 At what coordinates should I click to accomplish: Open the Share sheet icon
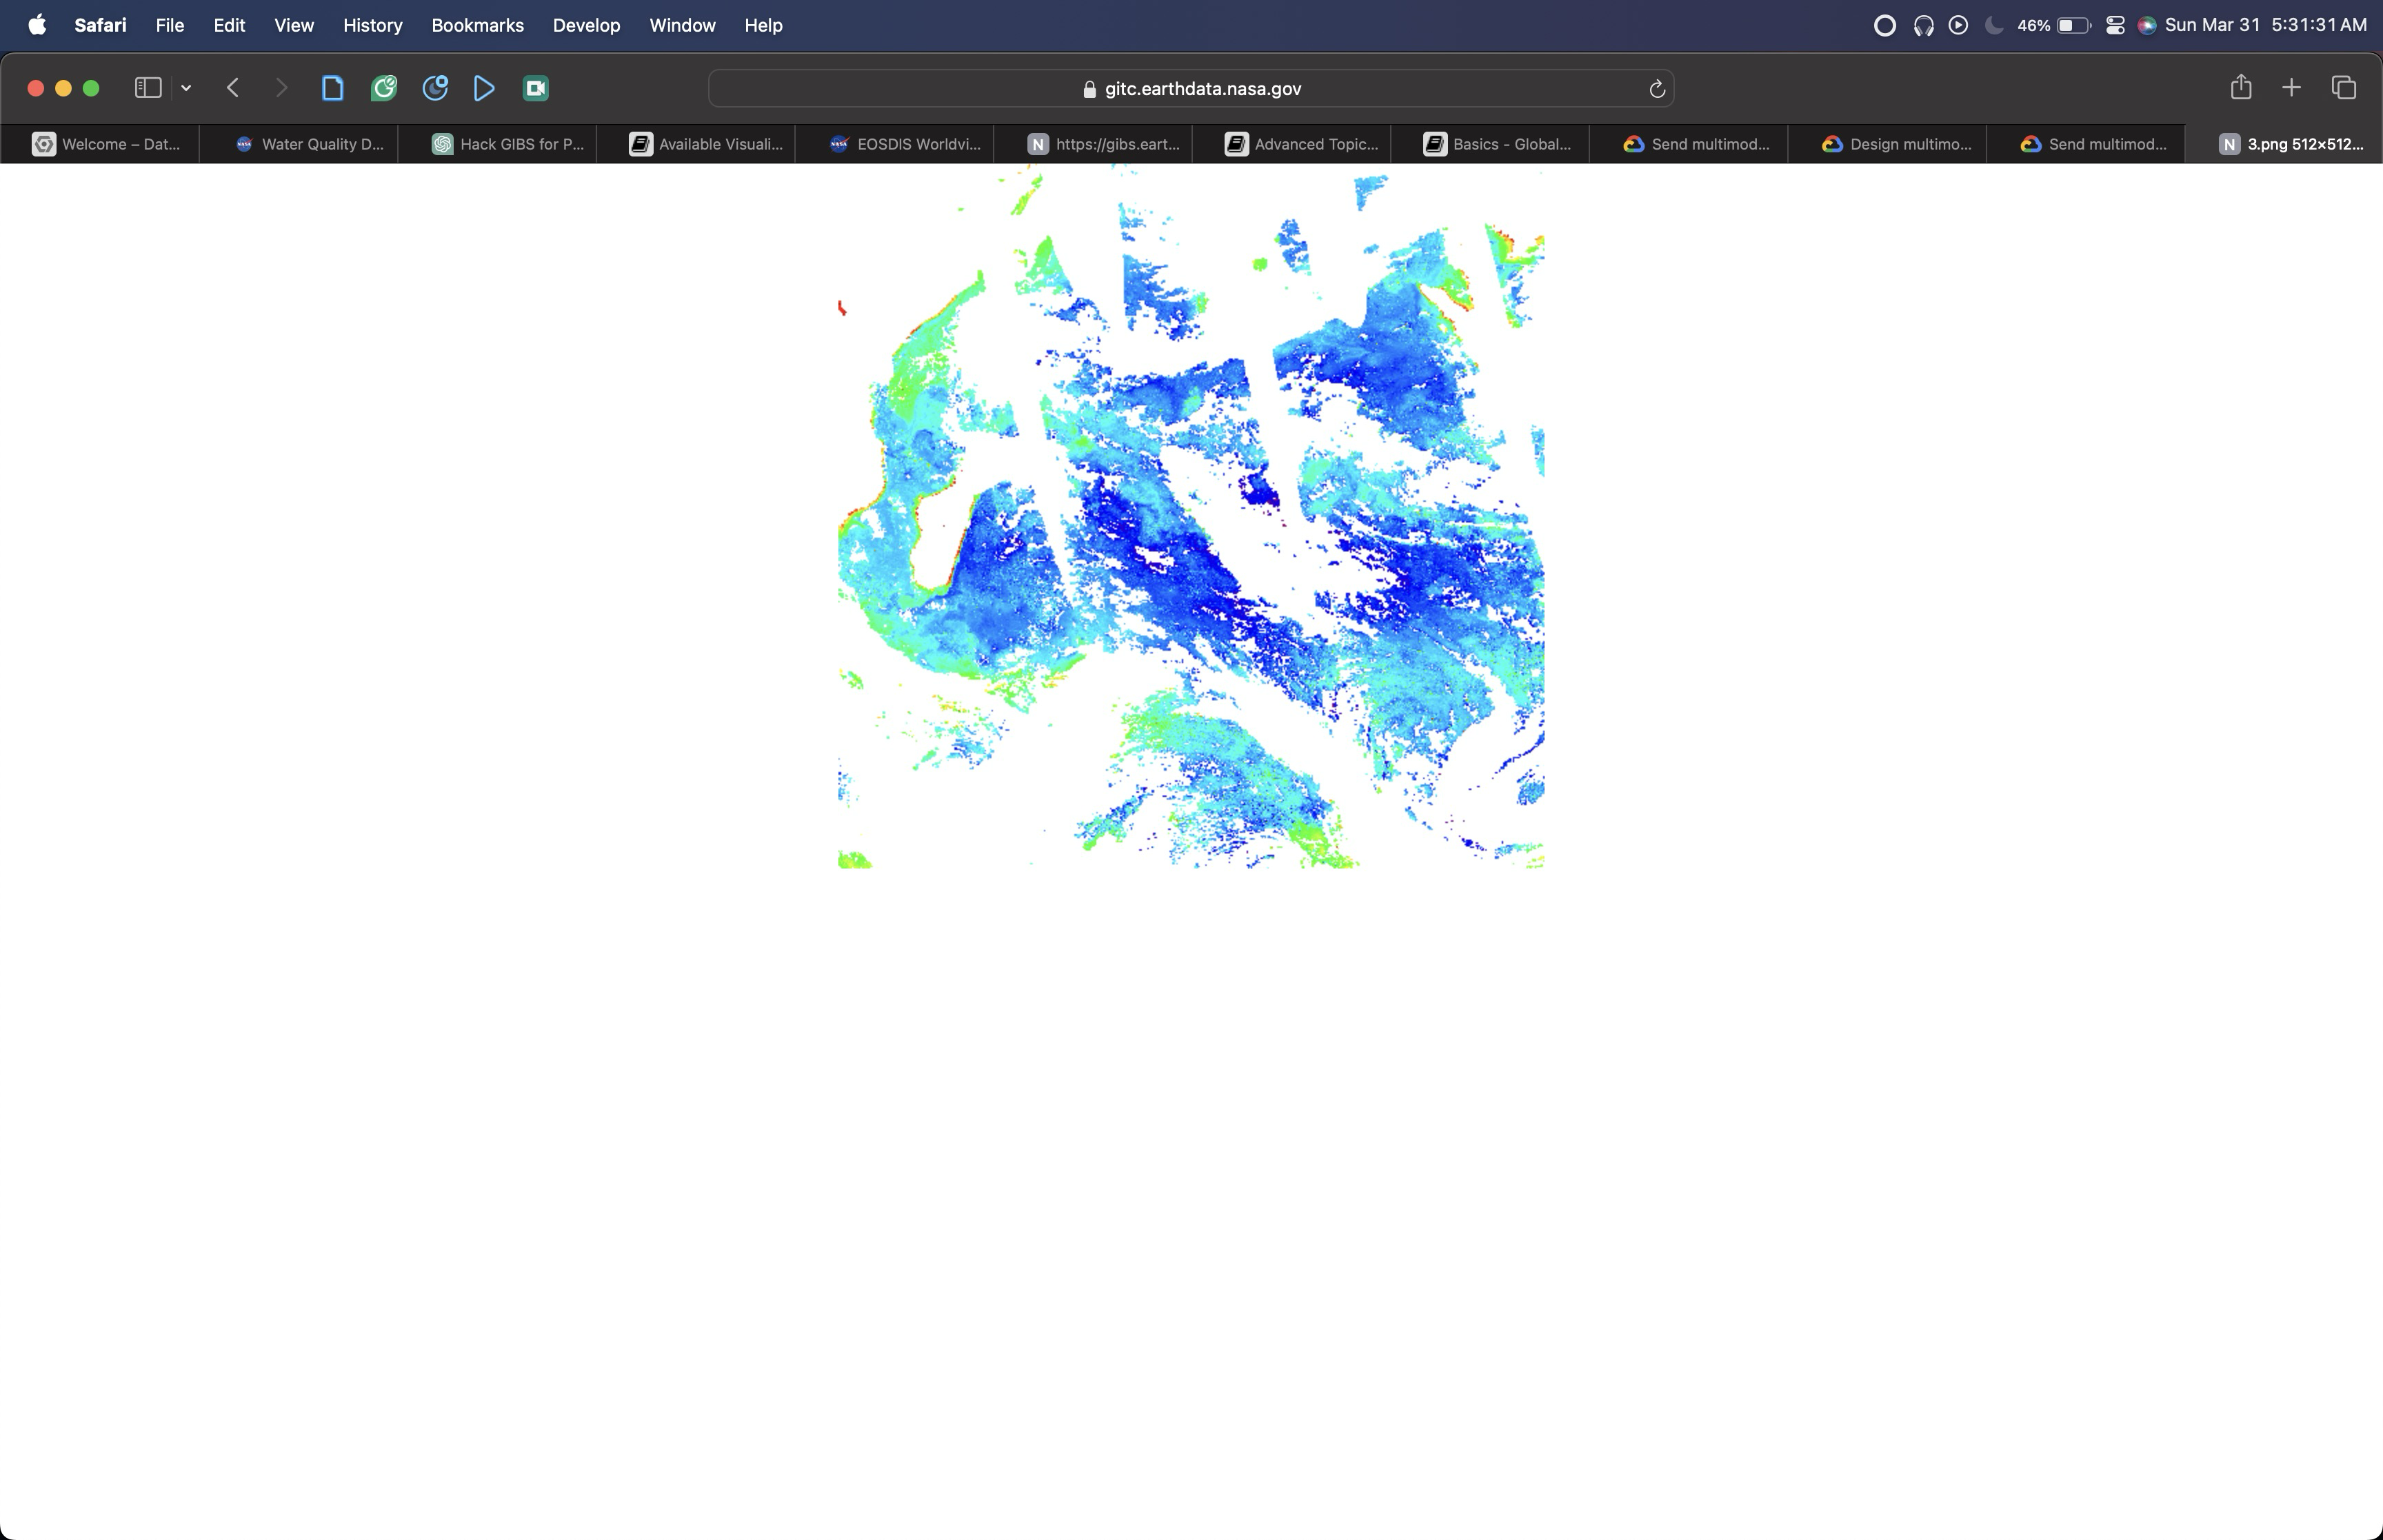[x=2240, y=88]
